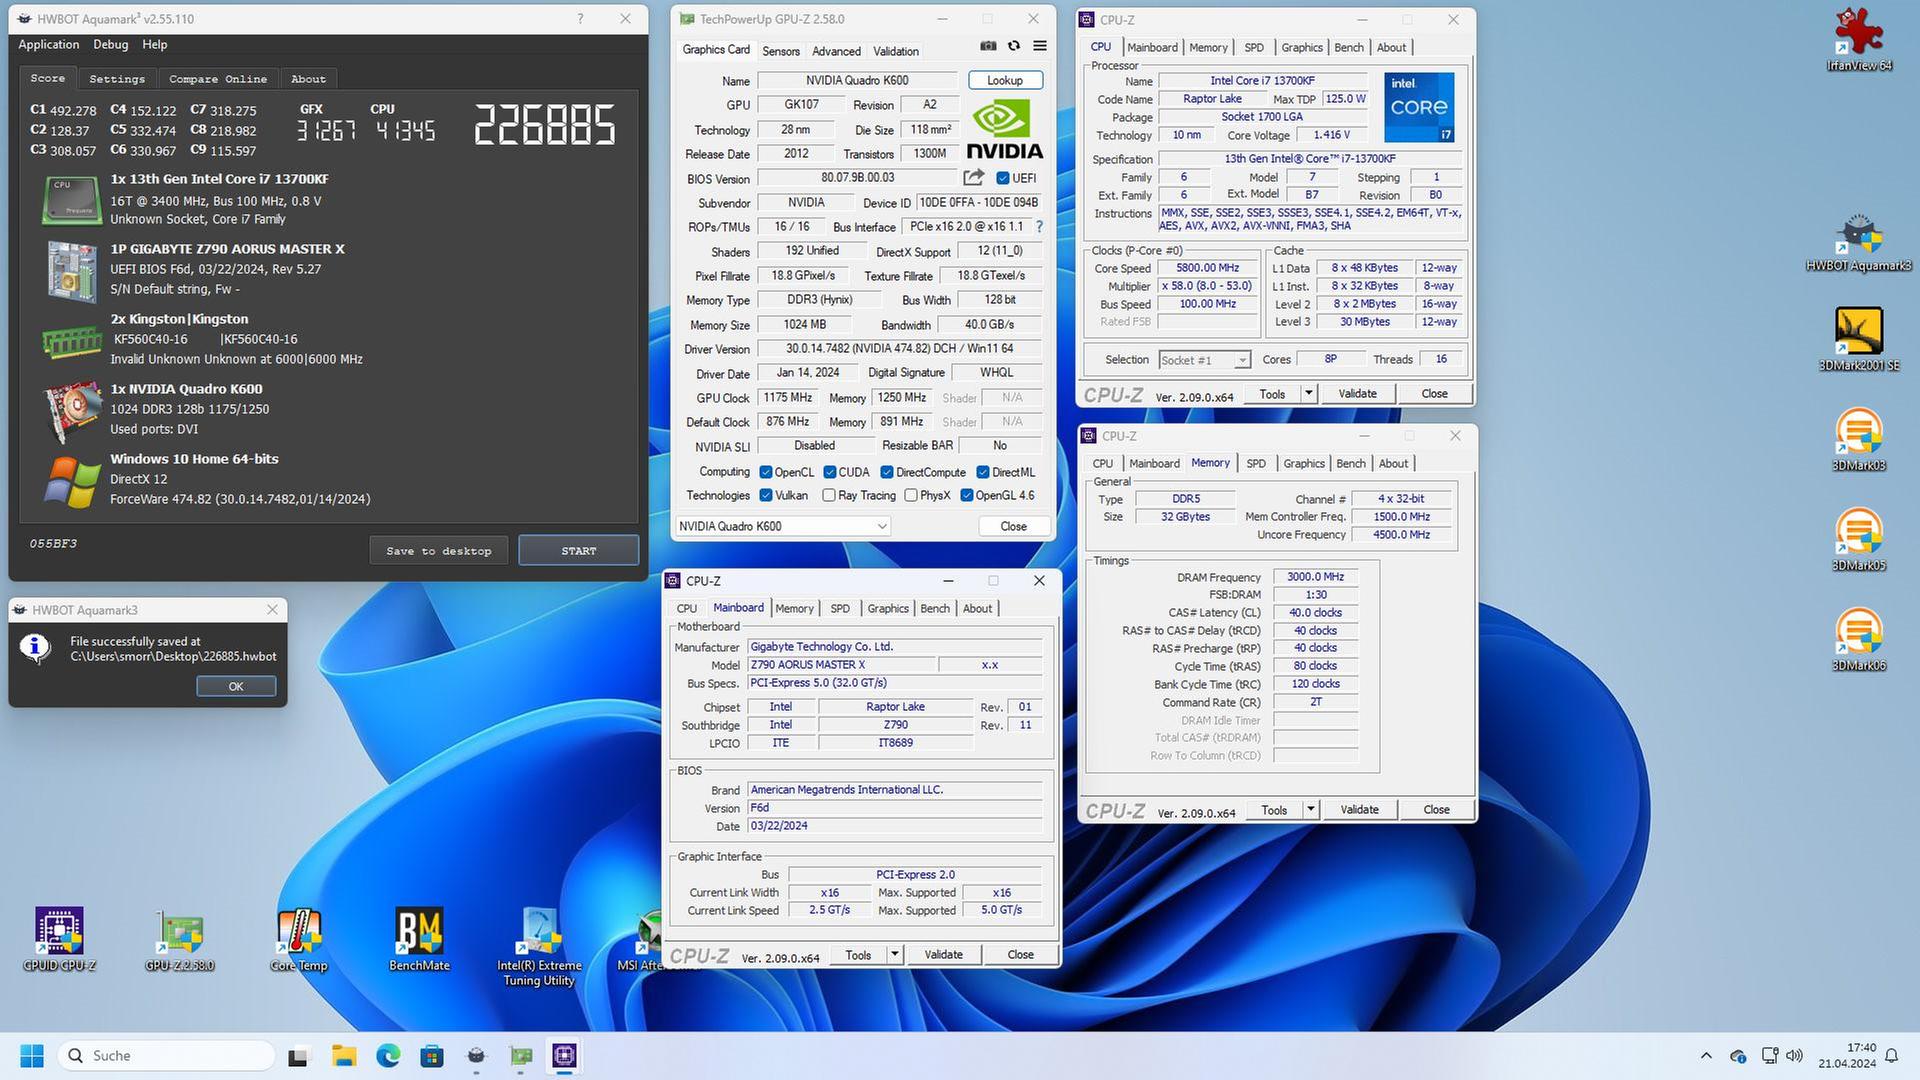Open notifications bell in system tray
Screen dimensions: 1920x1080
pyautogui.click(x=1892, y=1056)
